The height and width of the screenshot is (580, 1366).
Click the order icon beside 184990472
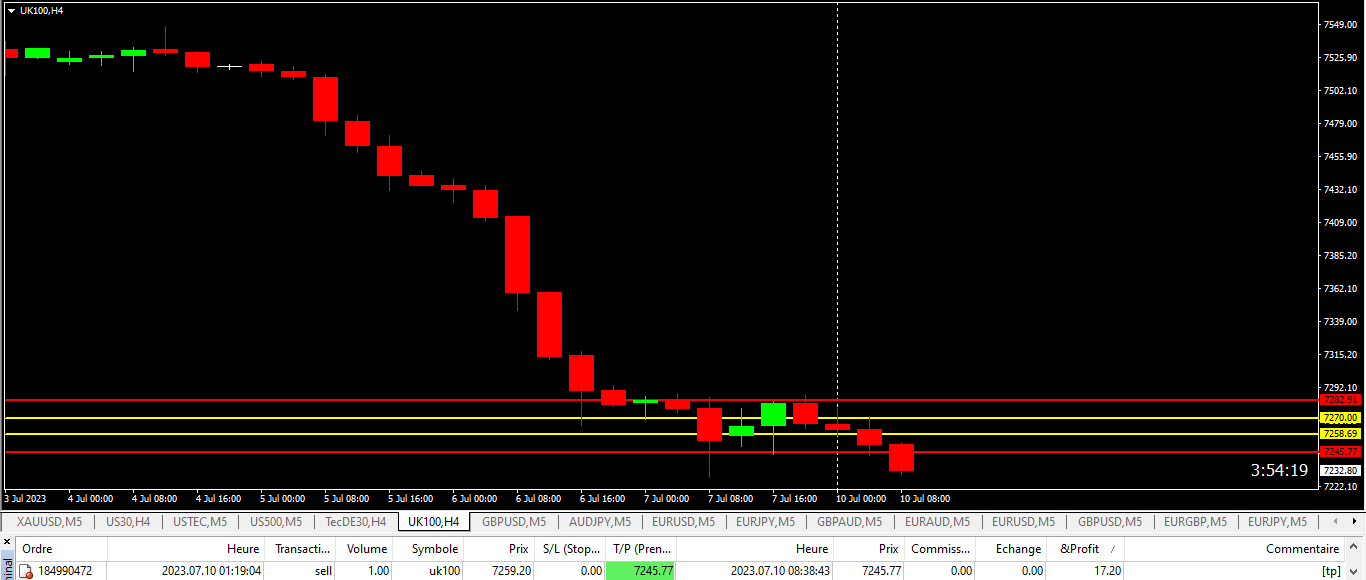pyautogui.click(x=27, y=571)
